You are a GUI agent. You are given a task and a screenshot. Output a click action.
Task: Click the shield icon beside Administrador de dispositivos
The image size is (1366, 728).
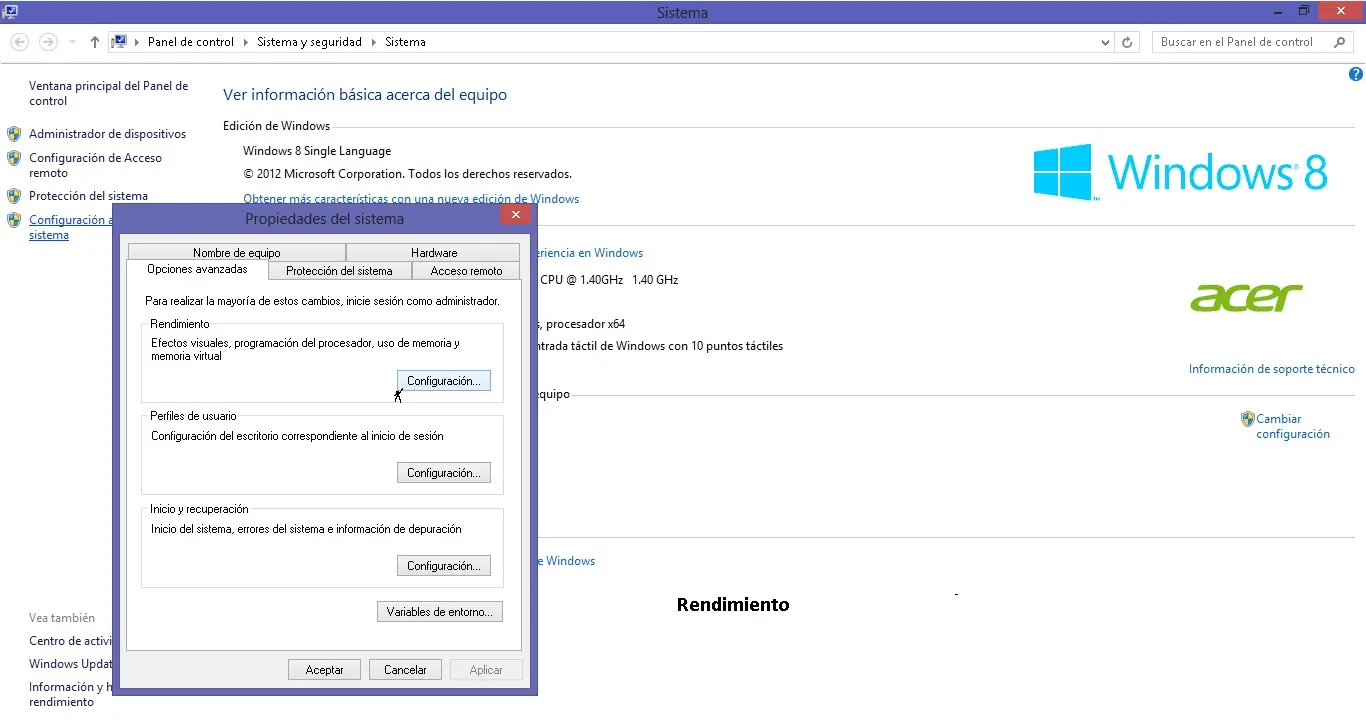click(x=14, y=134)
